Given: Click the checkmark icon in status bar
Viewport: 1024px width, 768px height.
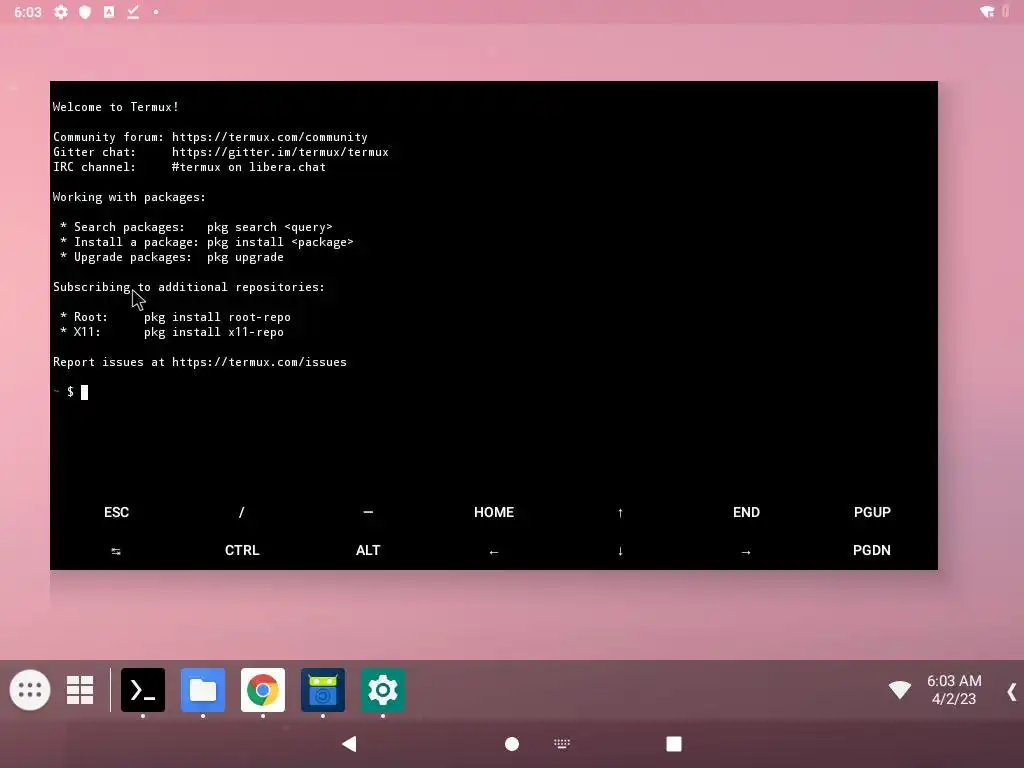Looking at the screenshot, I should click(x=133, y=12).
